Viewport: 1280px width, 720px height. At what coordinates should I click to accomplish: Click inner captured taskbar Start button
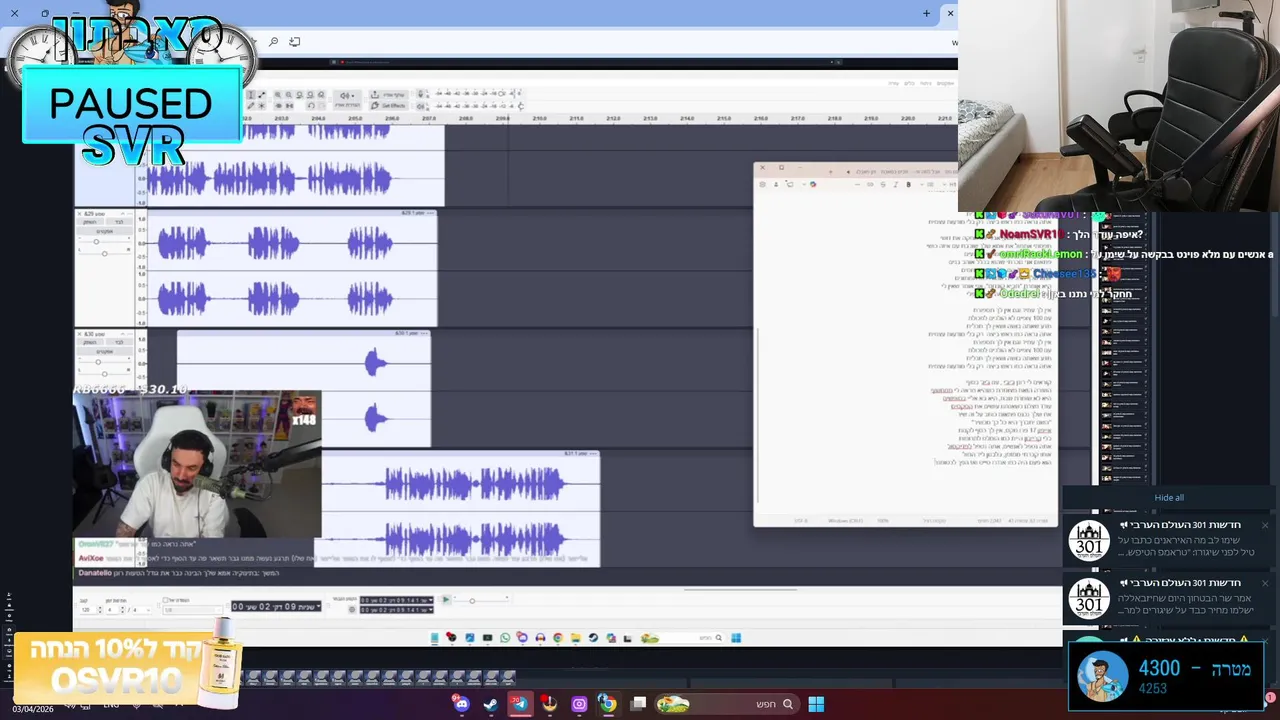click(x=736, y=638)
